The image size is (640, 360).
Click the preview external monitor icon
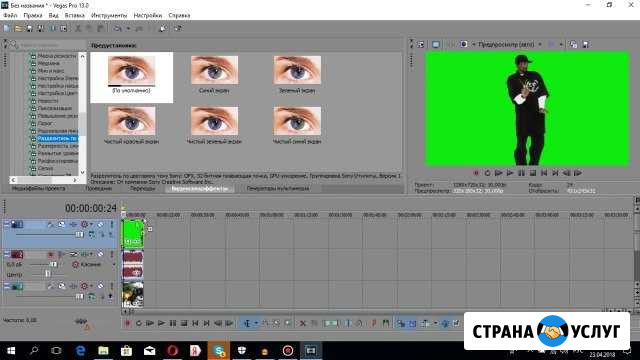436,44
